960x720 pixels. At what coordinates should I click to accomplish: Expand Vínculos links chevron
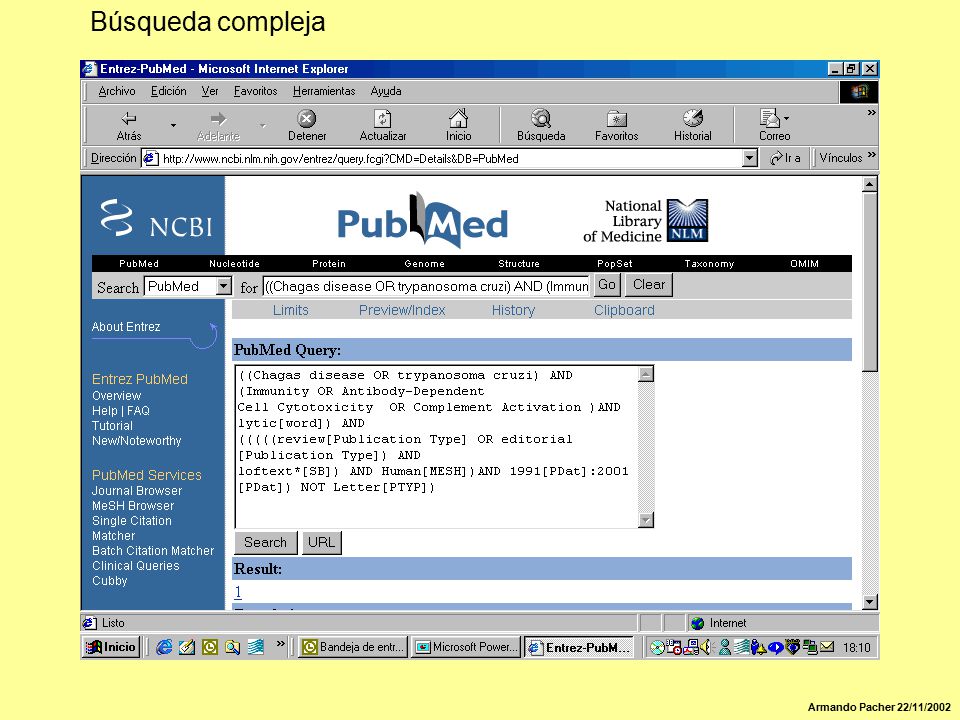click(872, 155)
